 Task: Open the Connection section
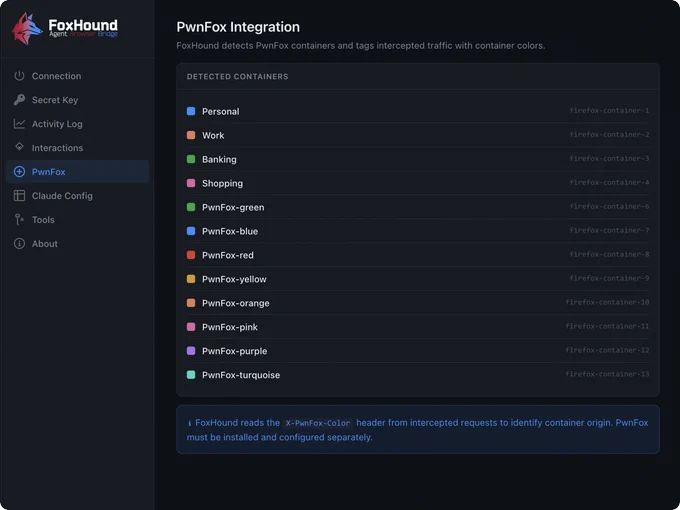point(77,76)
